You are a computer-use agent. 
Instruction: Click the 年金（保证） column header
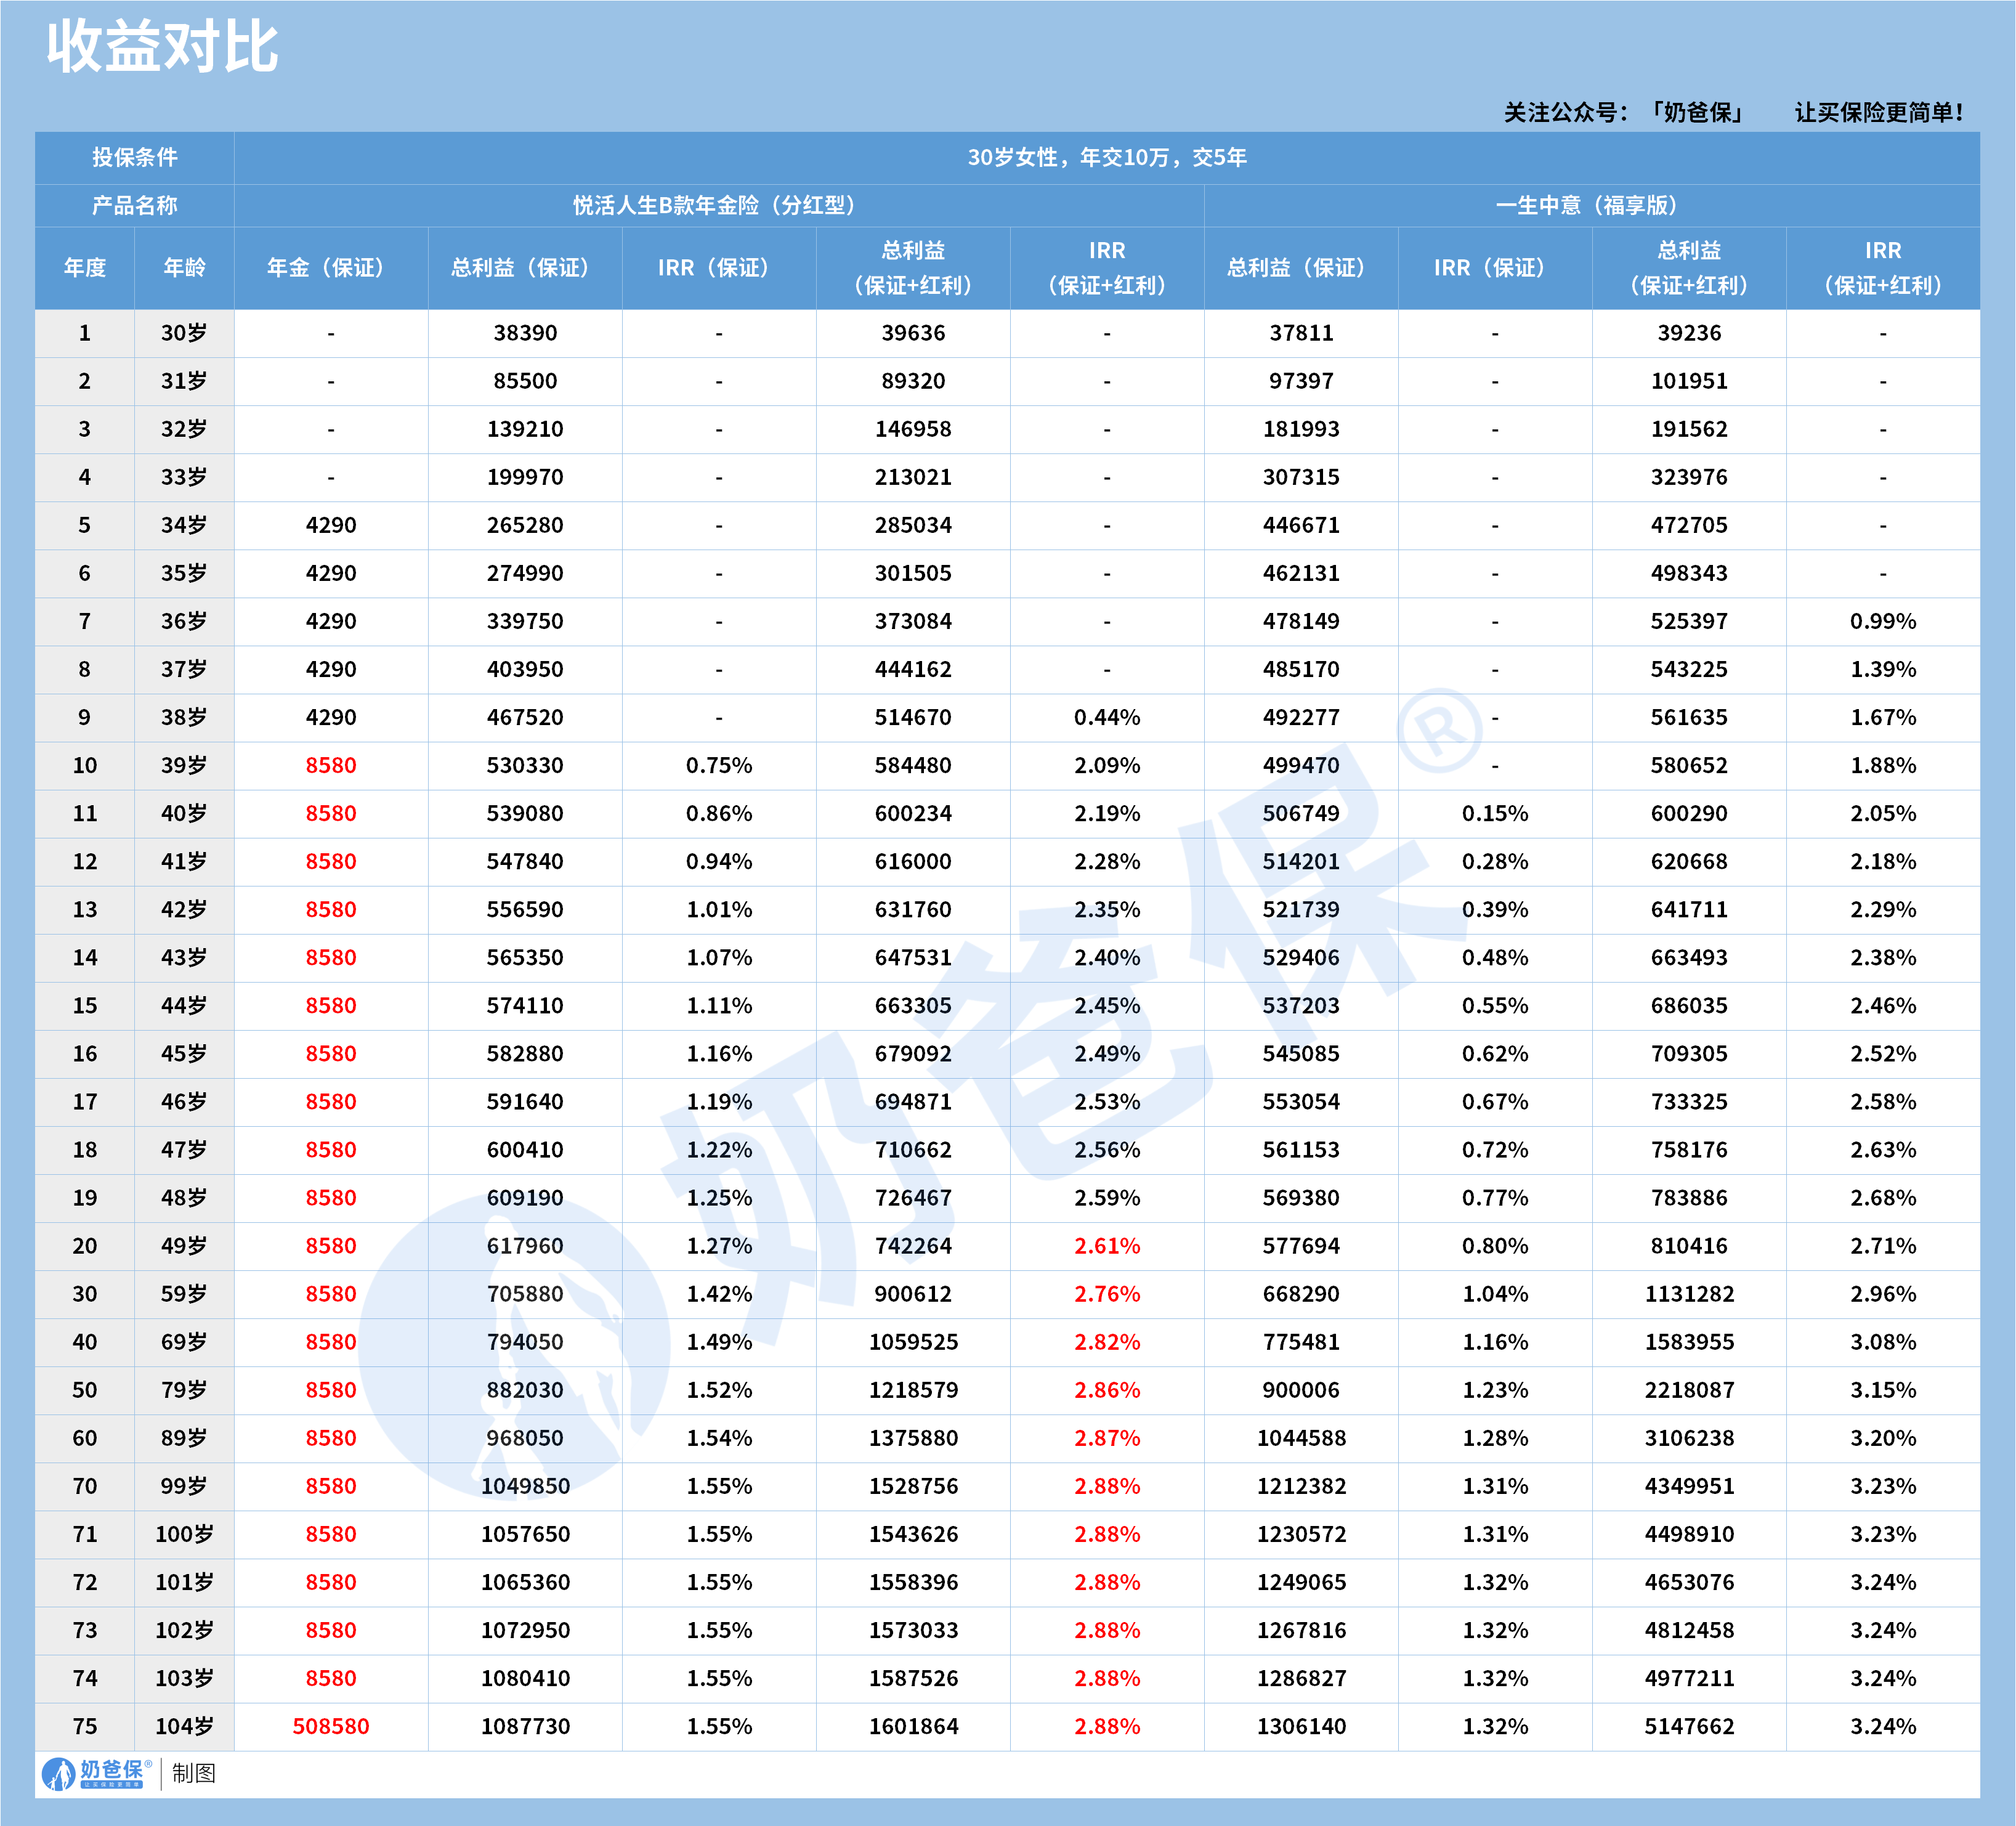pyautogui.click(x=330, y=267)
